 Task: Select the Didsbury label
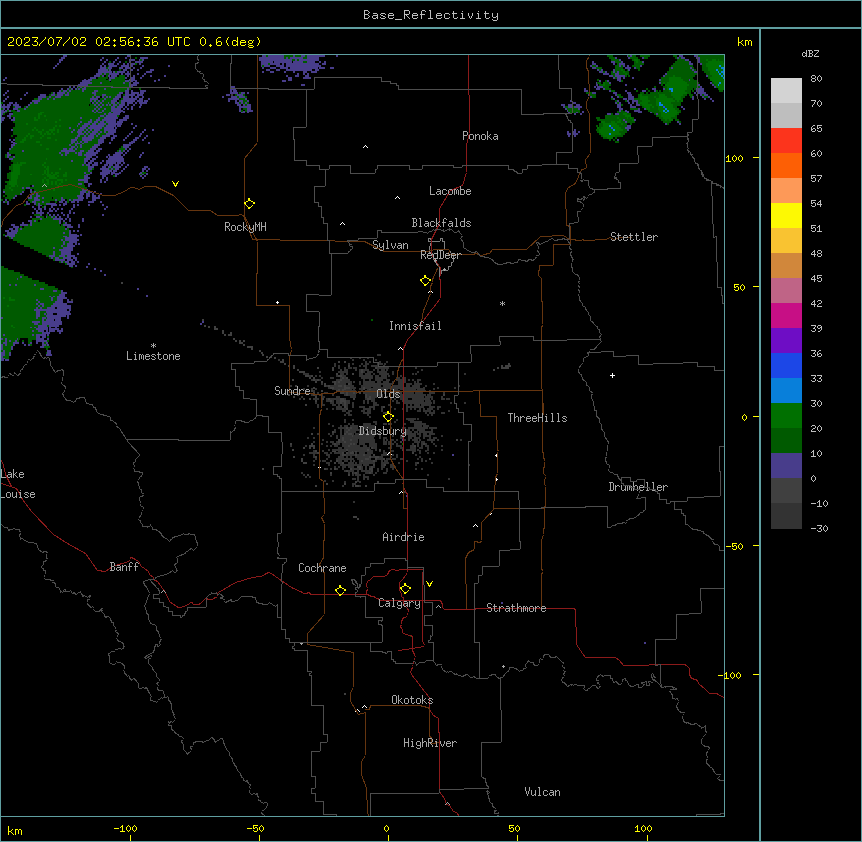point(383,431)
